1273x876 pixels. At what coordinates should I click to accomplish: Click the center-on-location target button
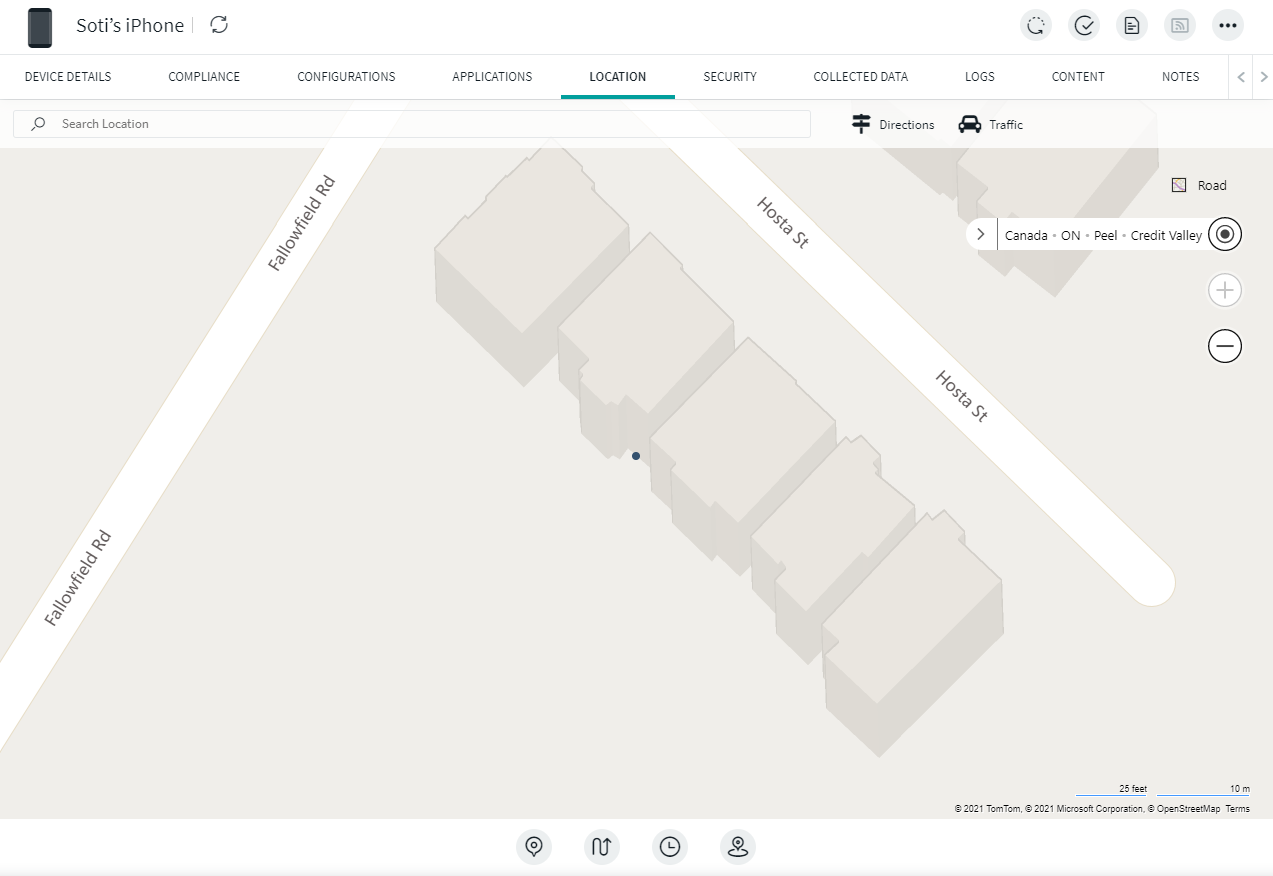(x=1225, y=235)
